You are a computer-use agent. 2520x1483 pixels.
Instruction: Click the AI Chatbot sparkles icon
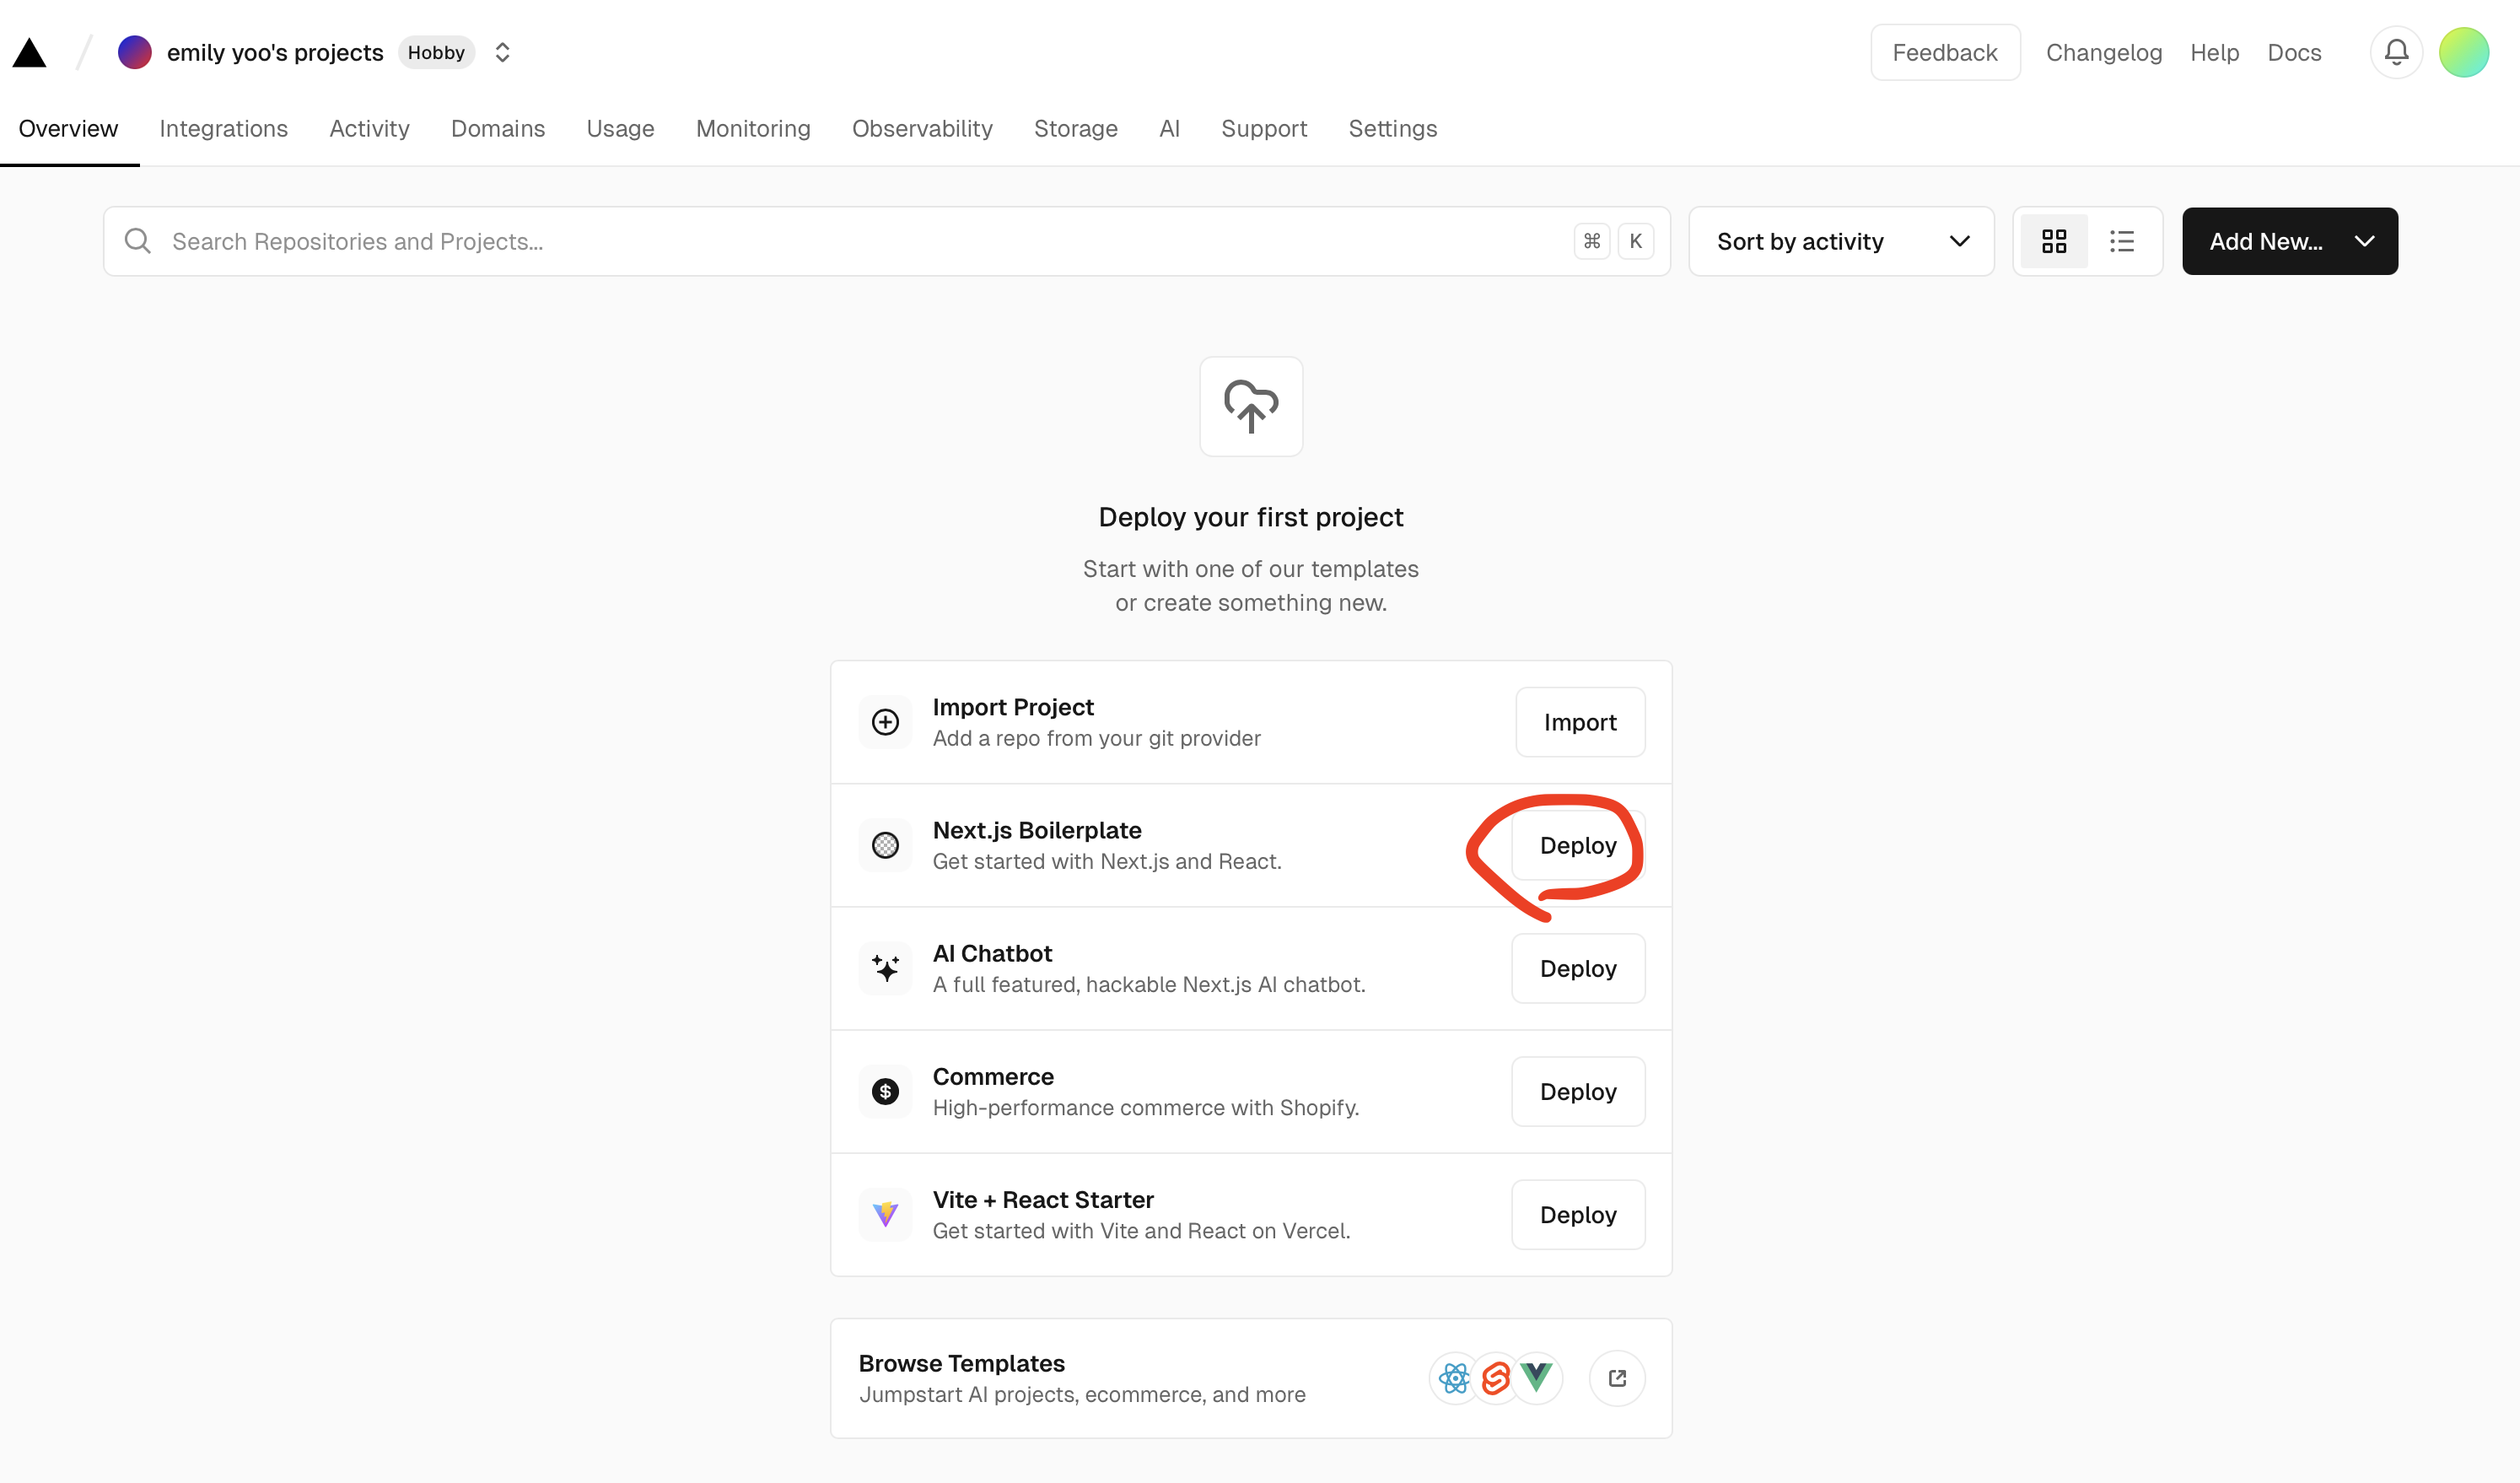point(885,968)
